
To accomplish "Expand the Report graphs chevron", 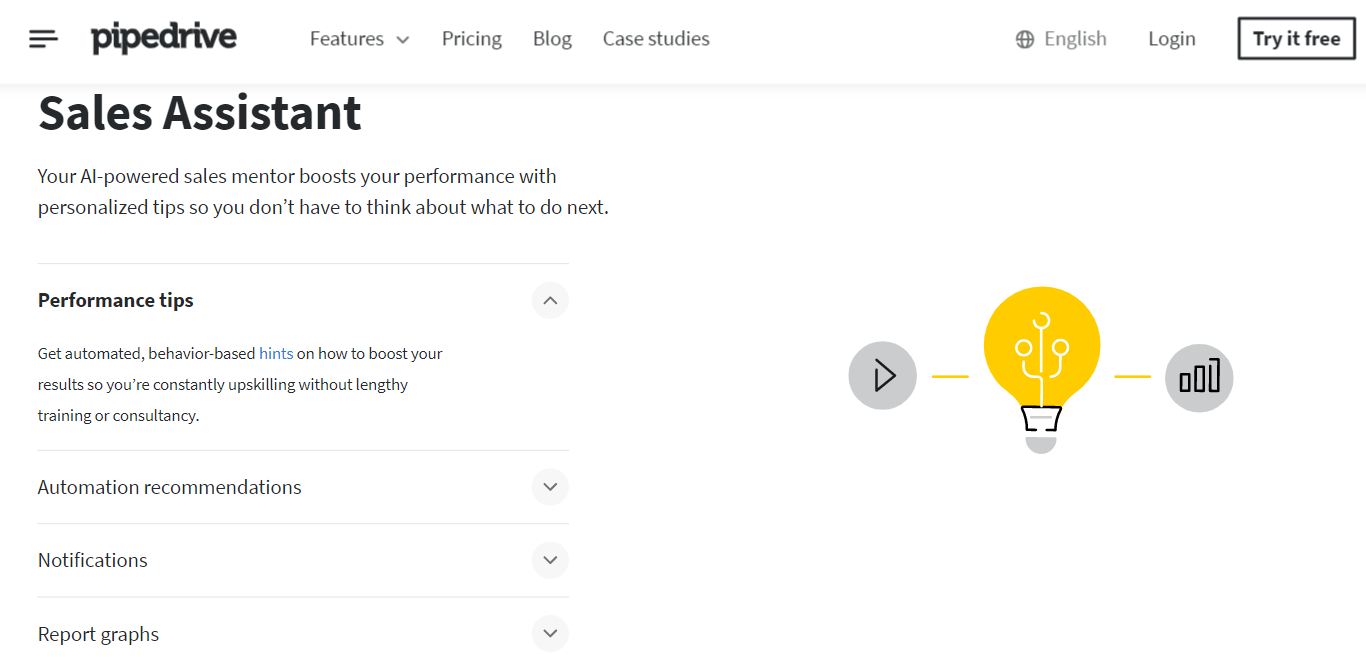I will tap(550, 633).
